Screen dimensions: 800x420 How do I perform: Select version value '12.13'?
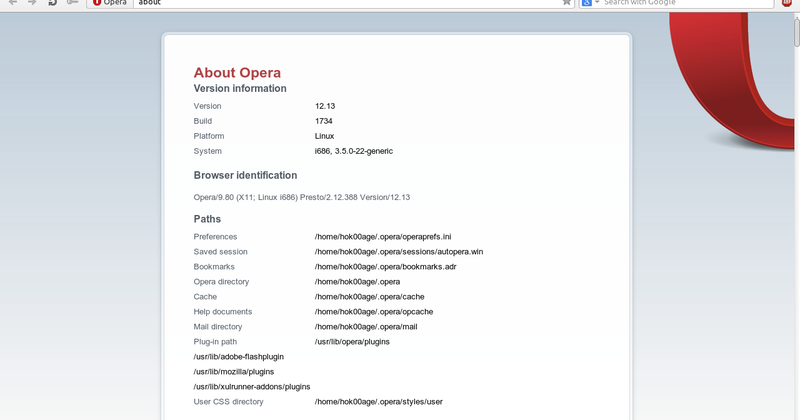tap(325, 106)
